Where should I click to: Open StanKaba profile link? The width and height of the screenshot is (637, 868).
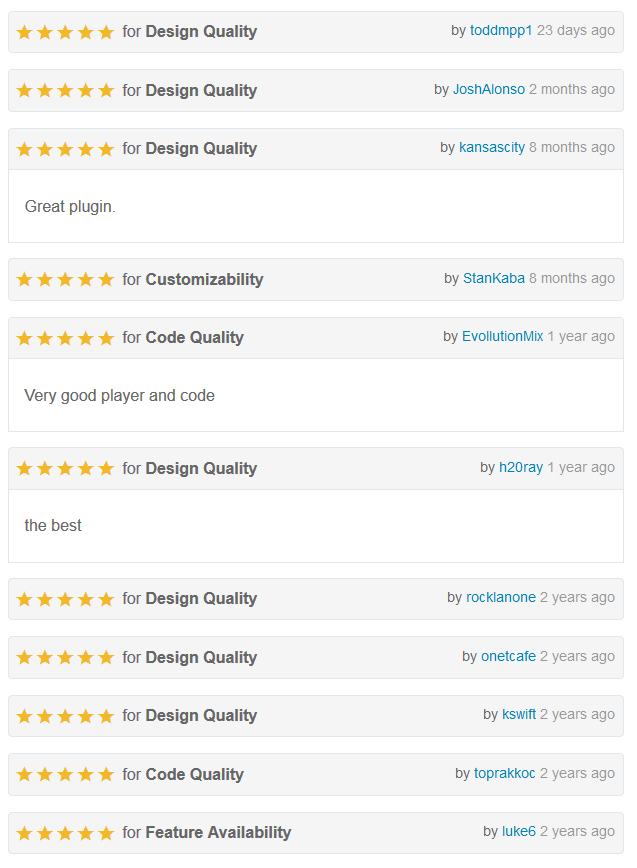[x=494, y=278]
